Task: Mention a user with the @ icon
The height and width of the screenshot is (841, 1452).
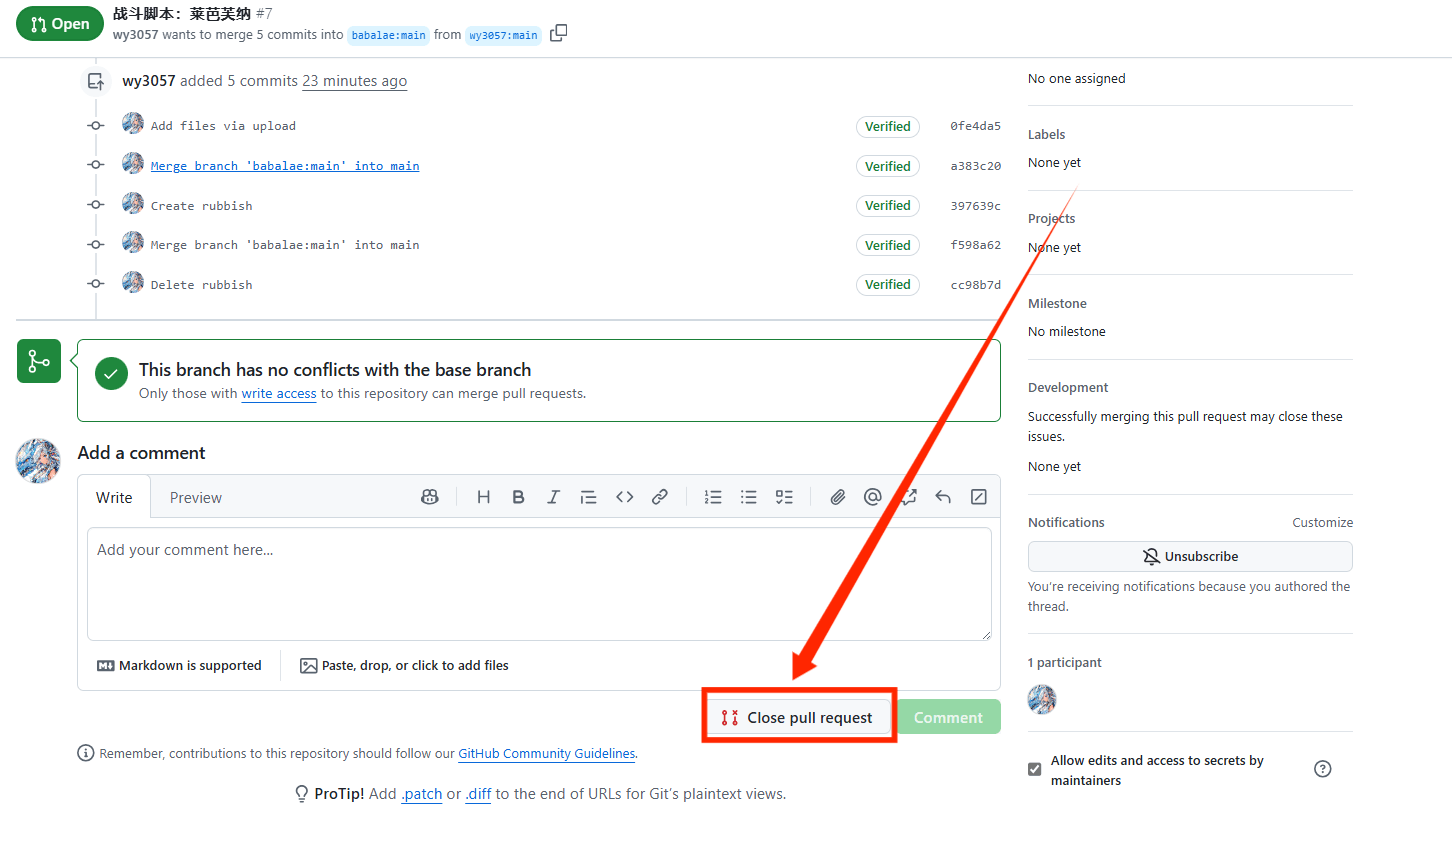Action: pyautogui.click(x=872, y=496)
